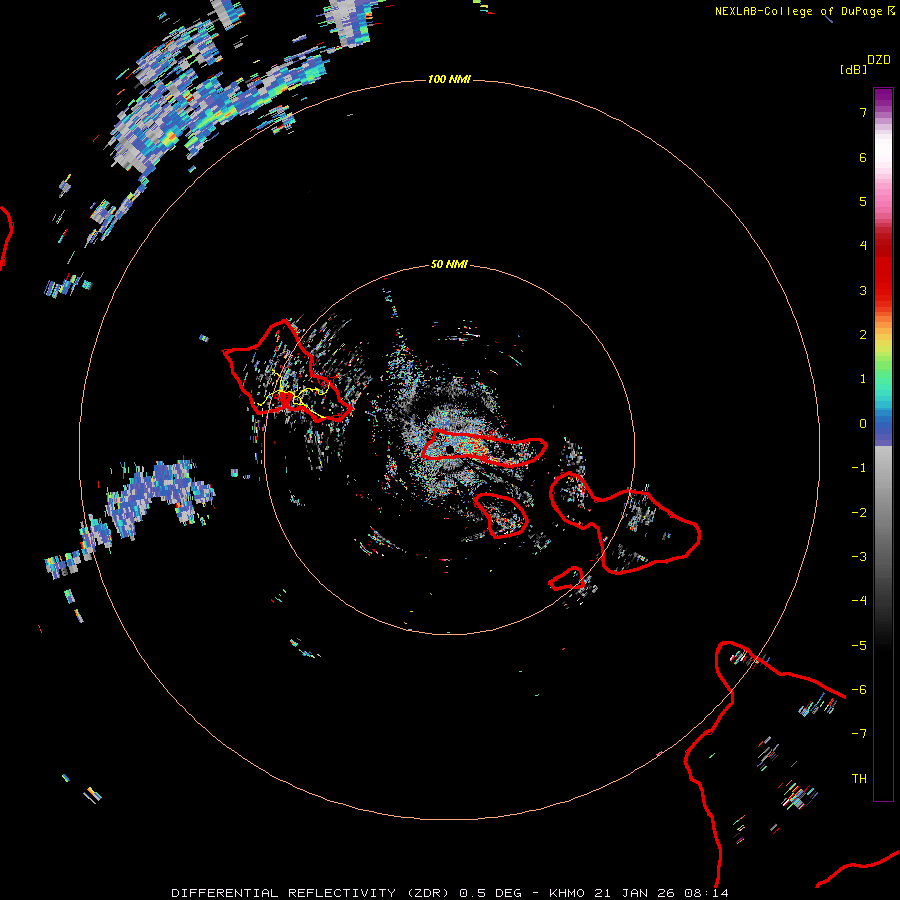Click the NEXLAB-College of DuPage credit text
This screenshot has height=900, width=900.
[x=798, y=11]
